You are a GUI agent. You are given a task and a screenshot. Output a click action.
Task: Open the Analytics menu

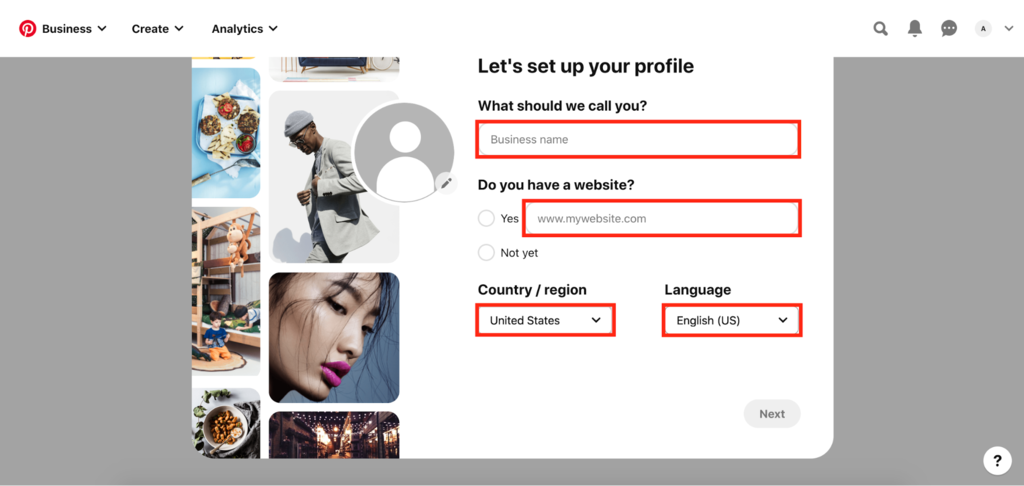[x=244, y=29]
